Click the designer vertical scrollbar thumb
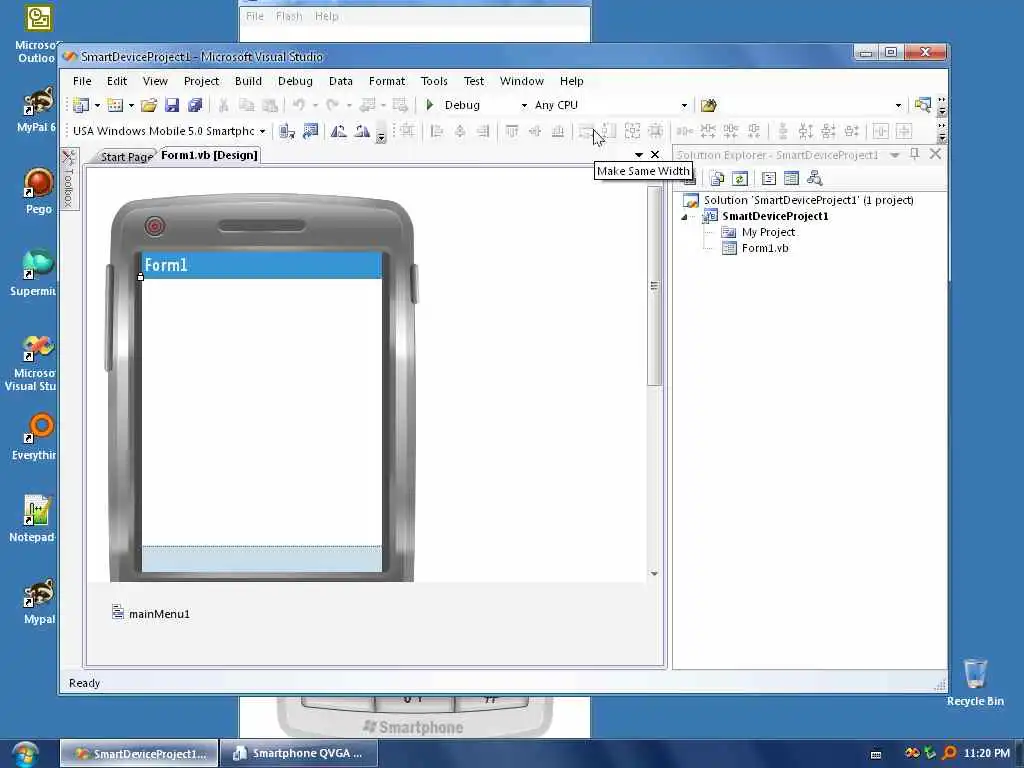This screenshot has width=1024, height=768. [654, 285]
